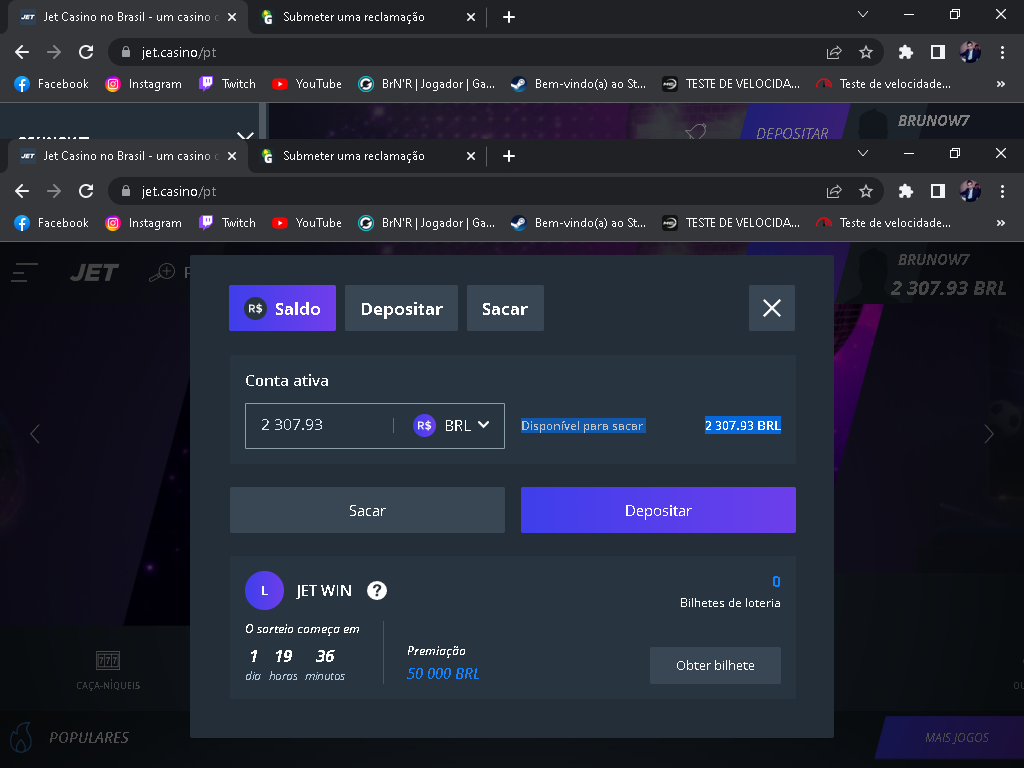Close the balance modal with X button
The height and width of the screenshot is (768, 1024).
[x=771, y=308]
